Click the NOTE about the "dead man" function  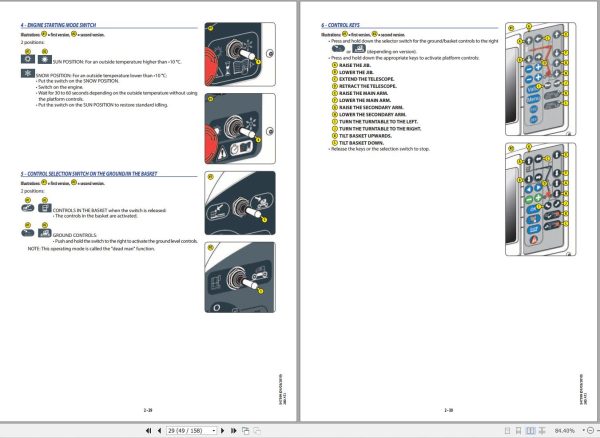point(91,249)
